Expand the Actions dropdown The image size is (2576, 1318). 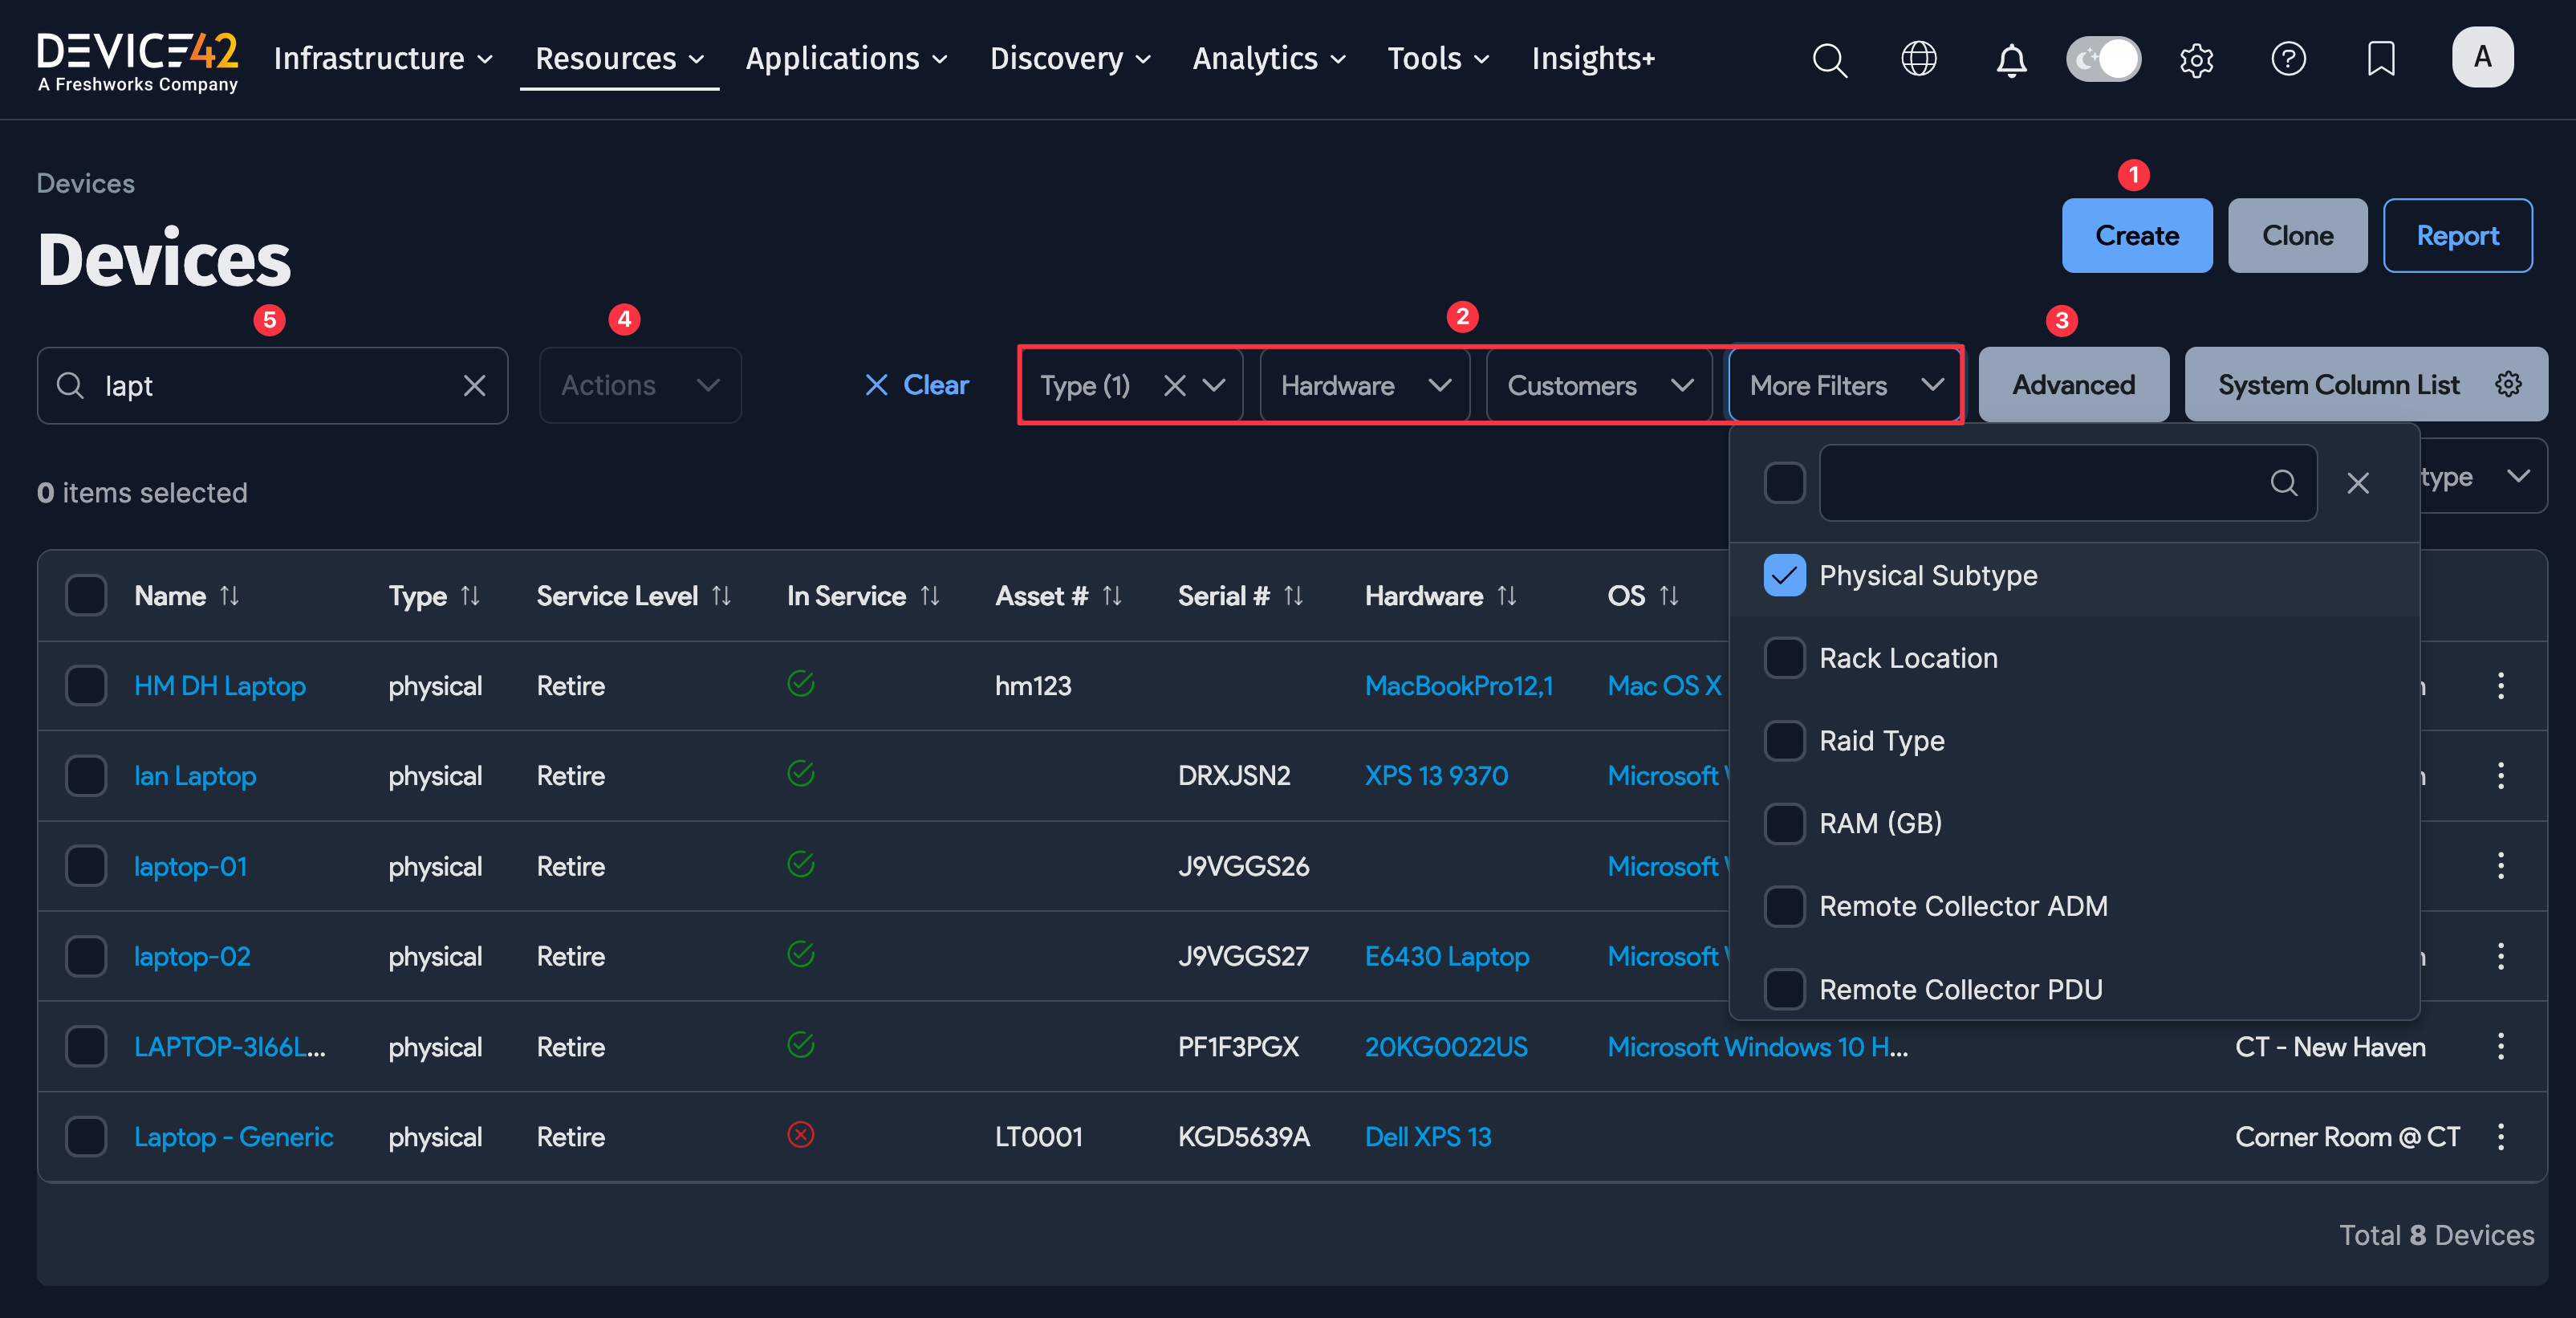click(x=639, y=385)
